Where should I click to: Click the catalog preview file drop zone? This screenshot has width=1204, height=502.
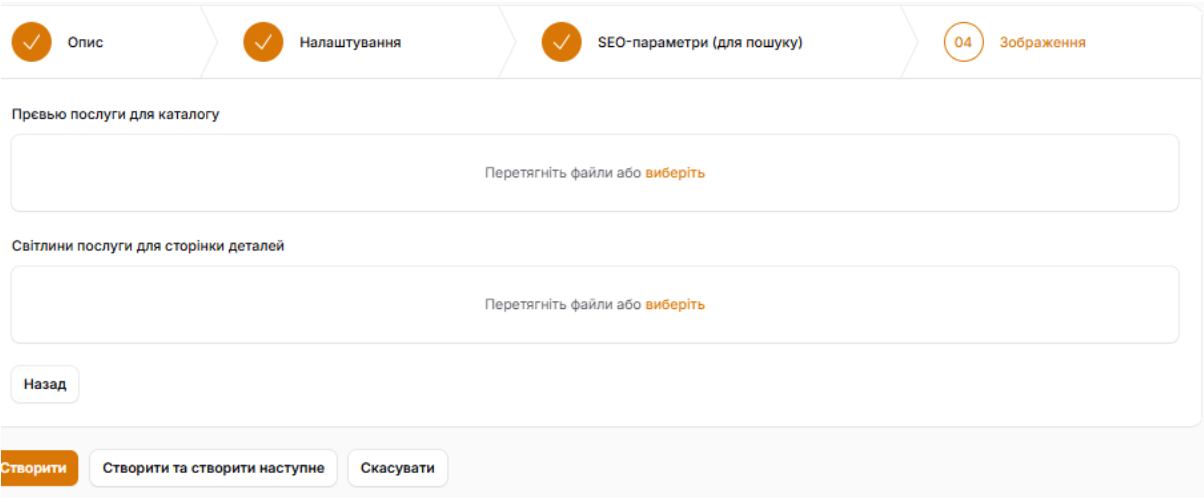click(300, 173)
